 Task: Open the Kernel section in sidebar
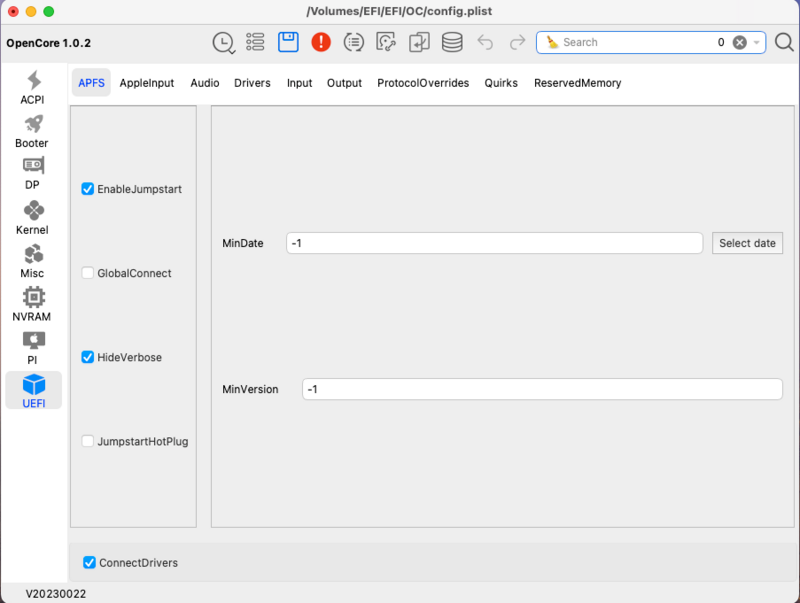(33, 218)
